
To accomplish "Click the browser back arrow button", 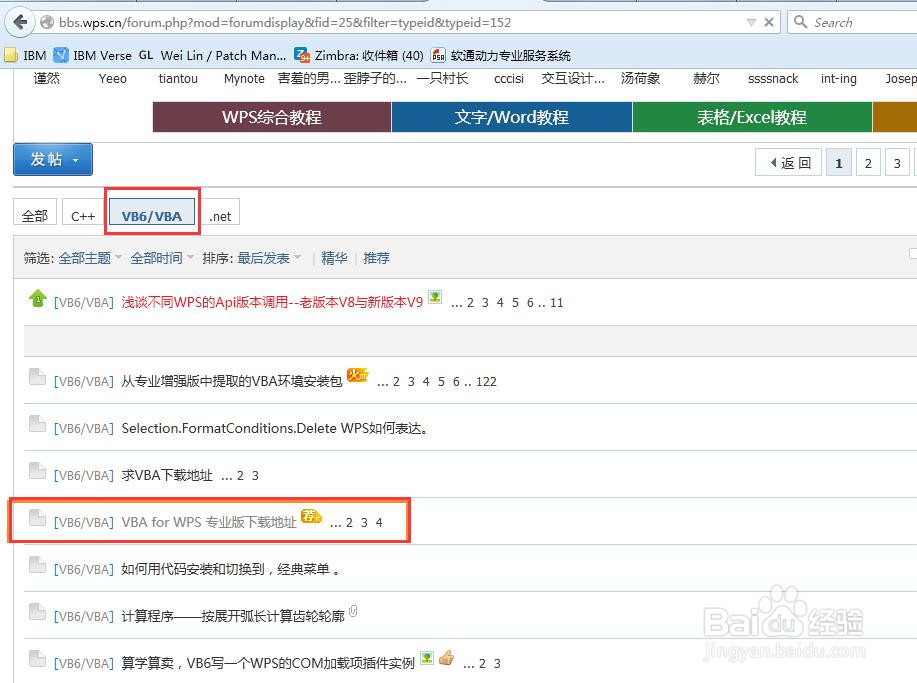I will (20, 22).
